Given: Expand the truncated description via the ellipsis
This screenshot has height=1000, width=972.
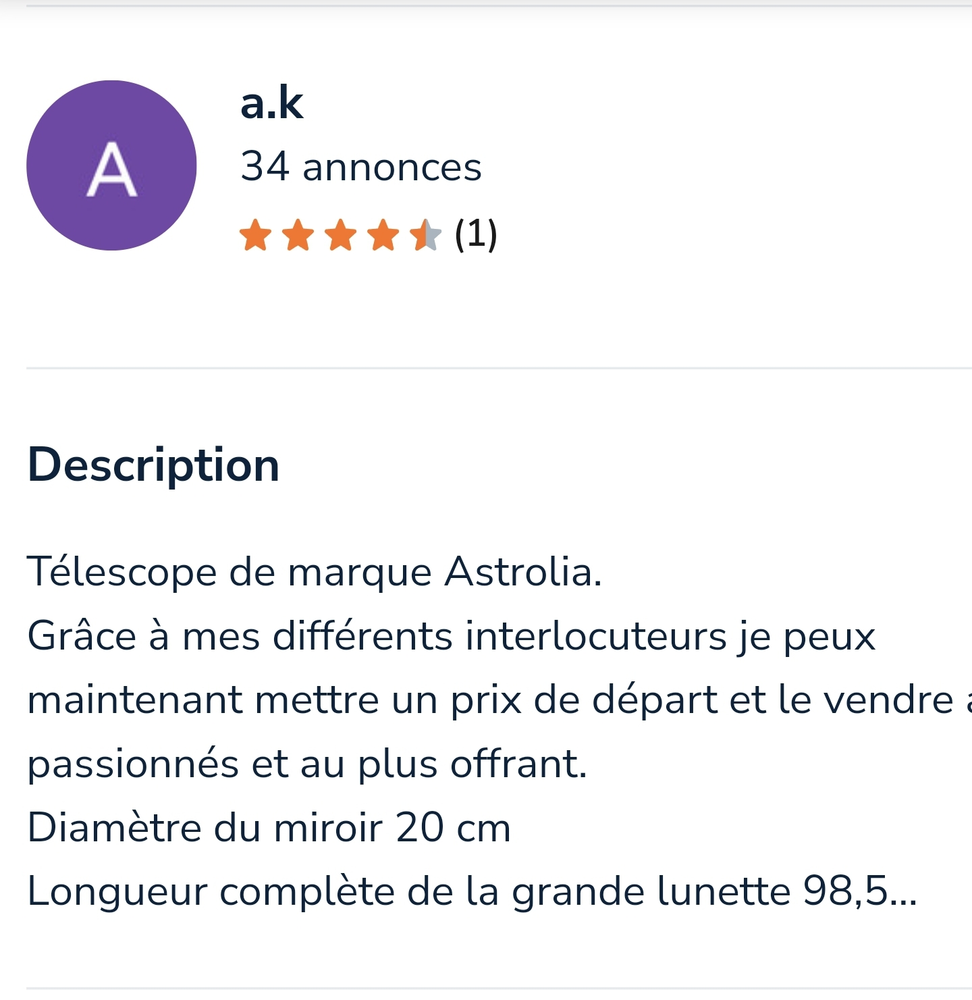Looking at the screenshot, I should (902, 894).
